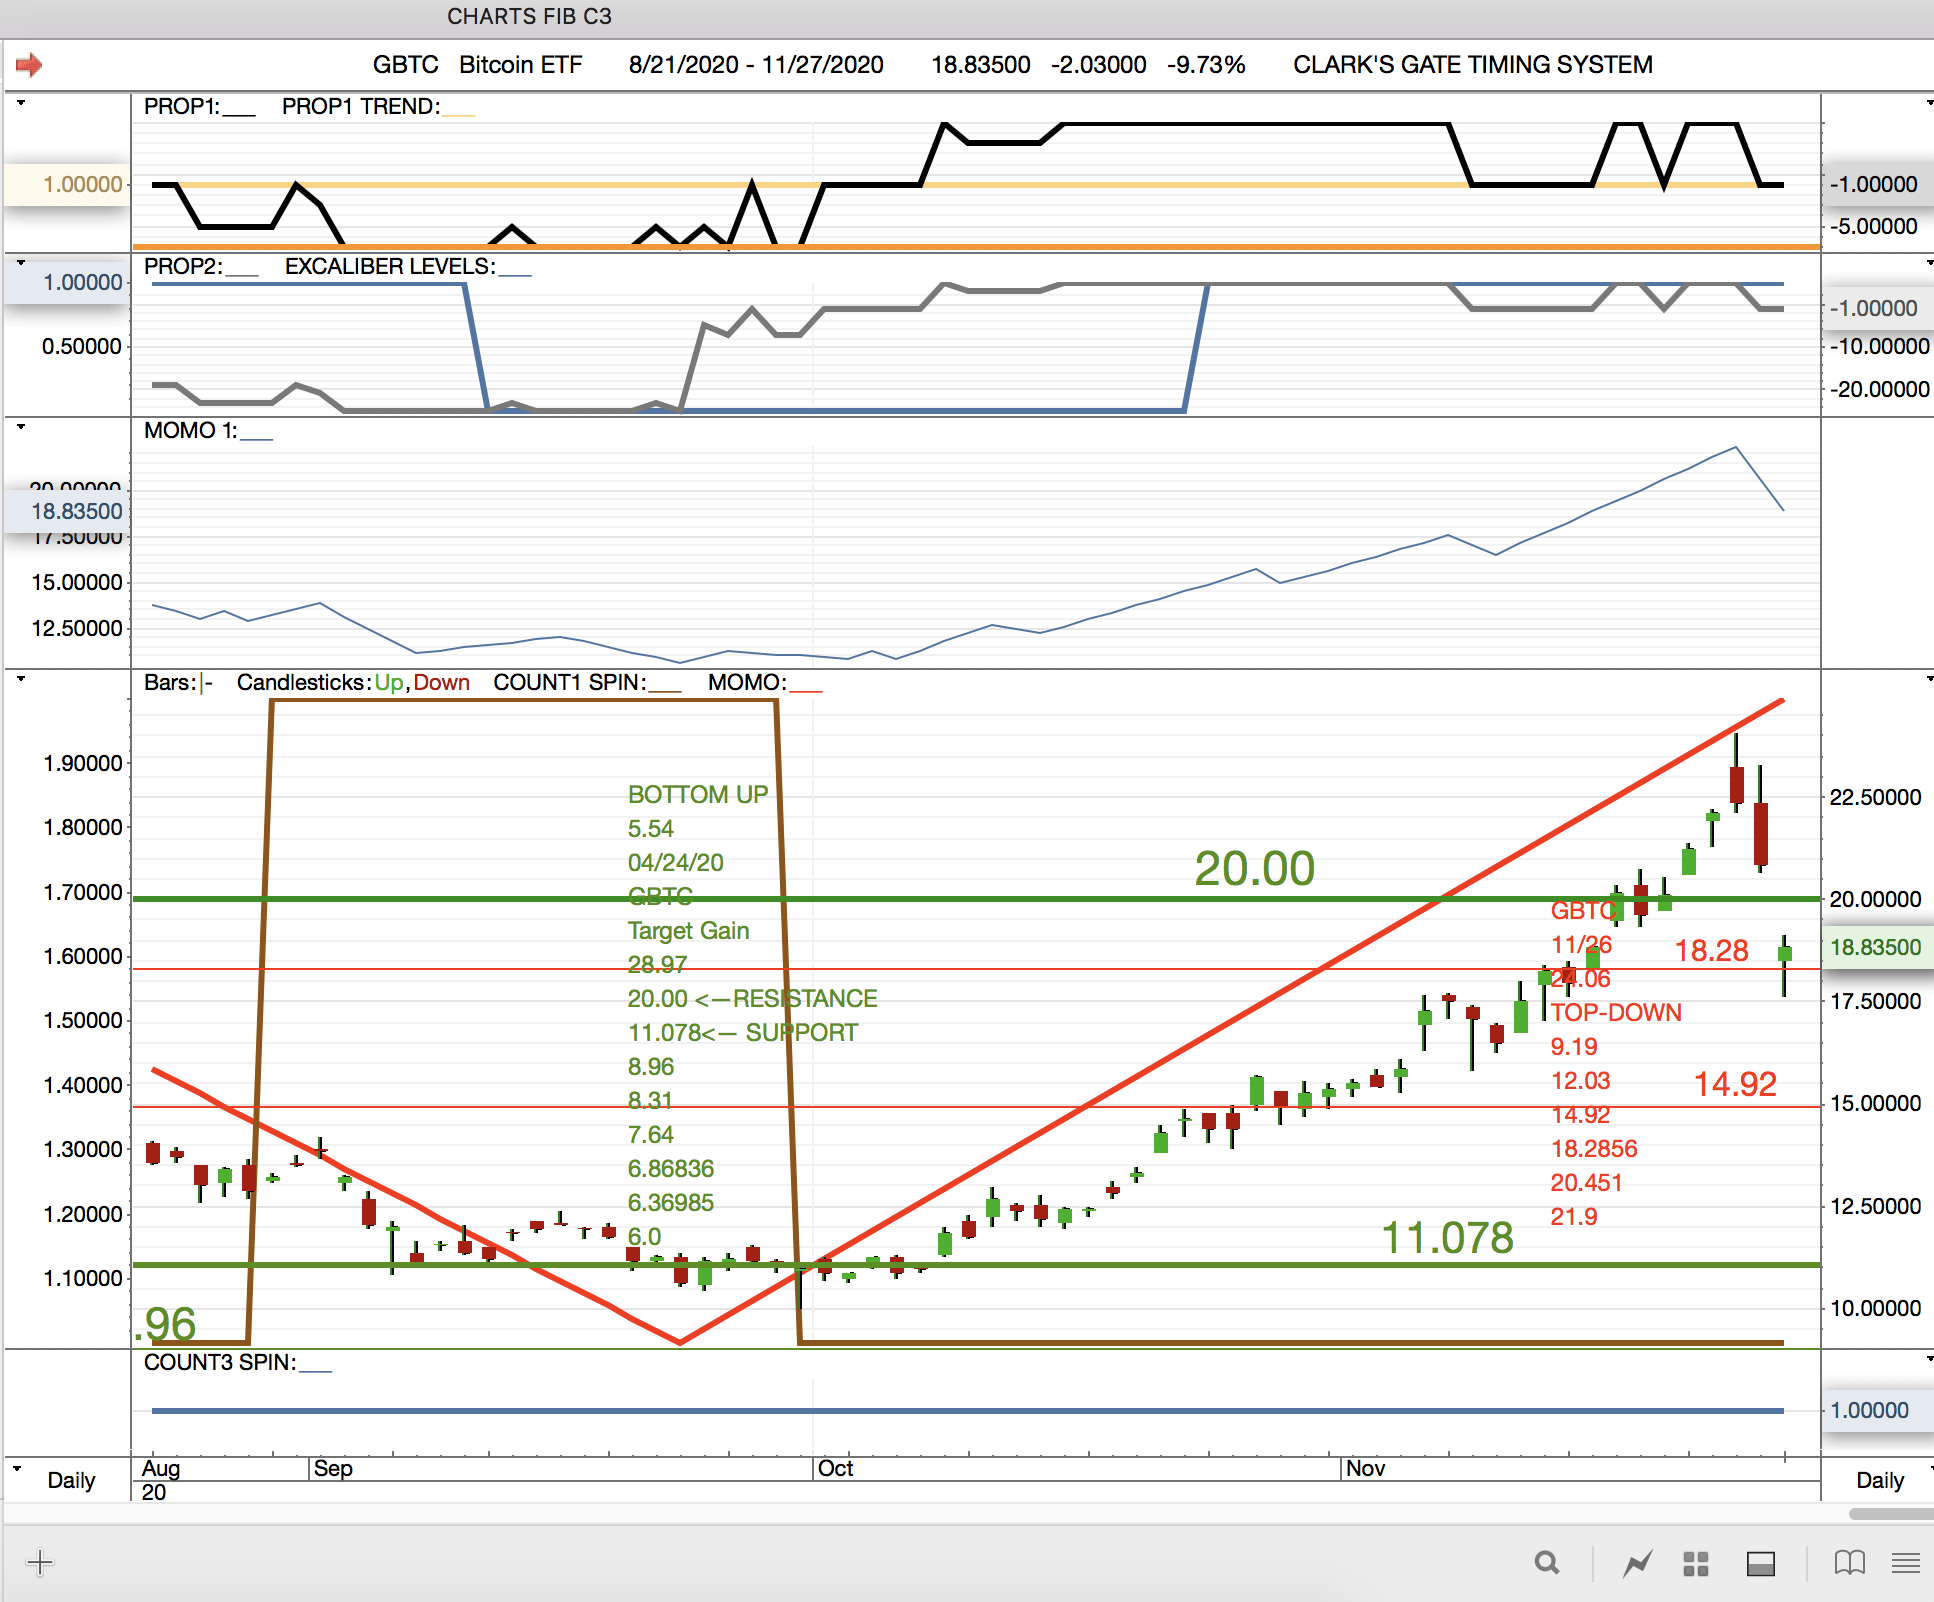This screenshot has height=1602, width=1934.
Task: Select the line chart view icon
Action: click(x=1637, y=1563)
